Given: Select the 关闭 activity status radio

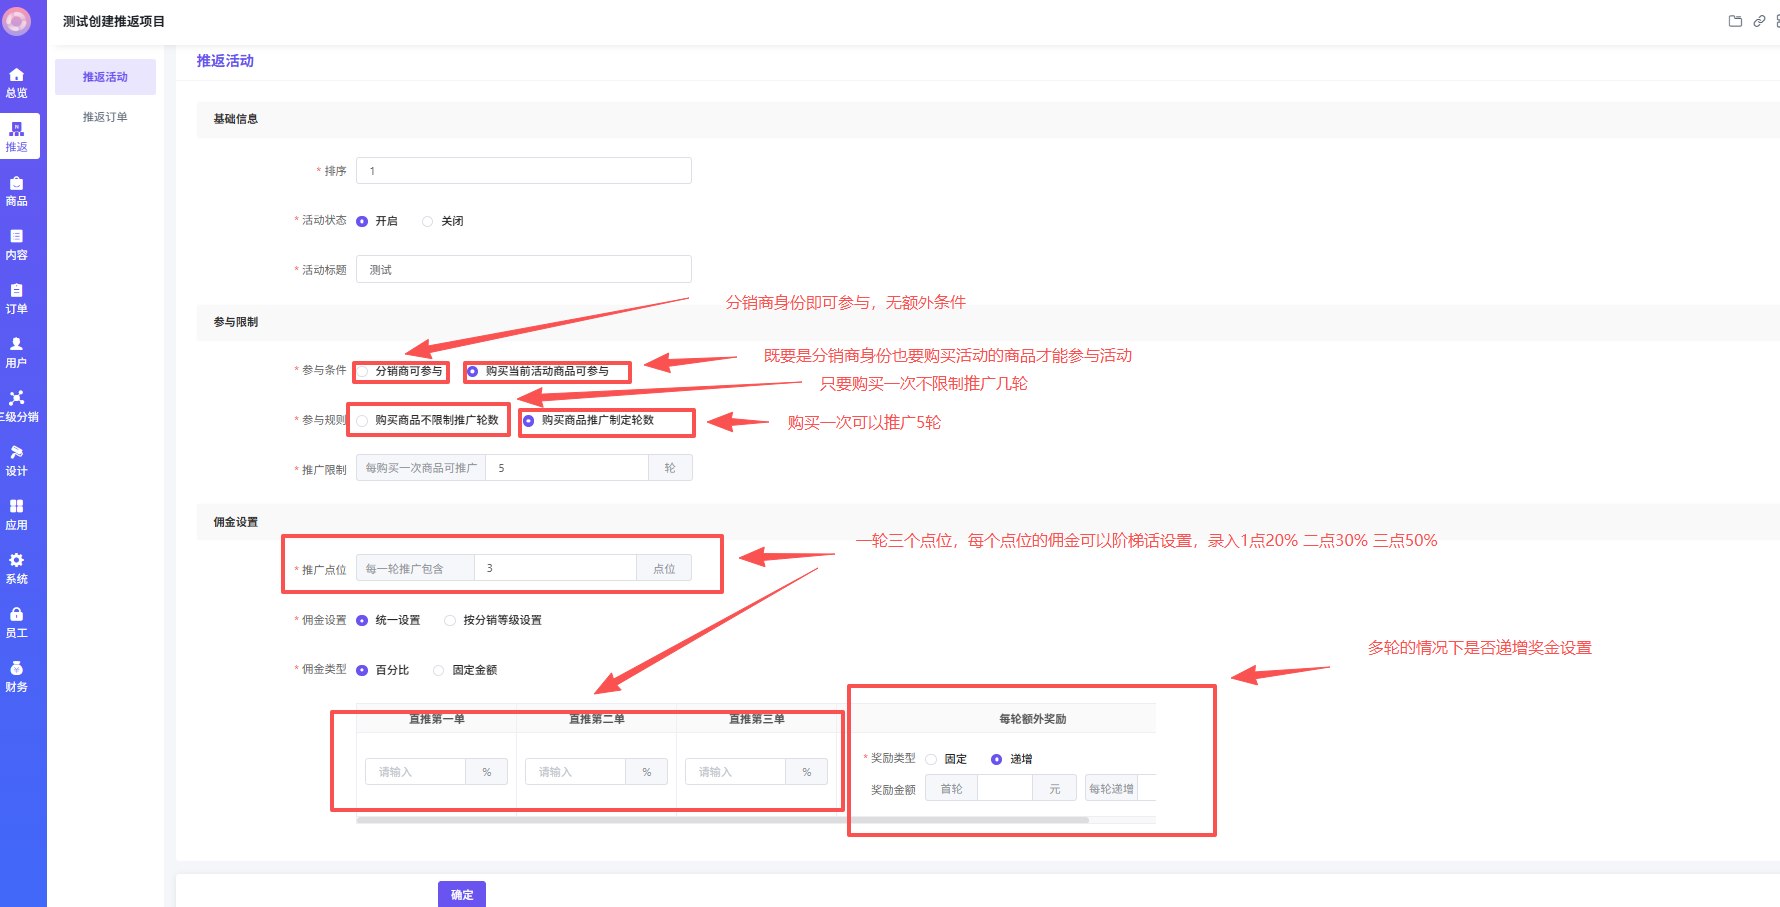Looking at the screenshot, I should click(428, 221).
